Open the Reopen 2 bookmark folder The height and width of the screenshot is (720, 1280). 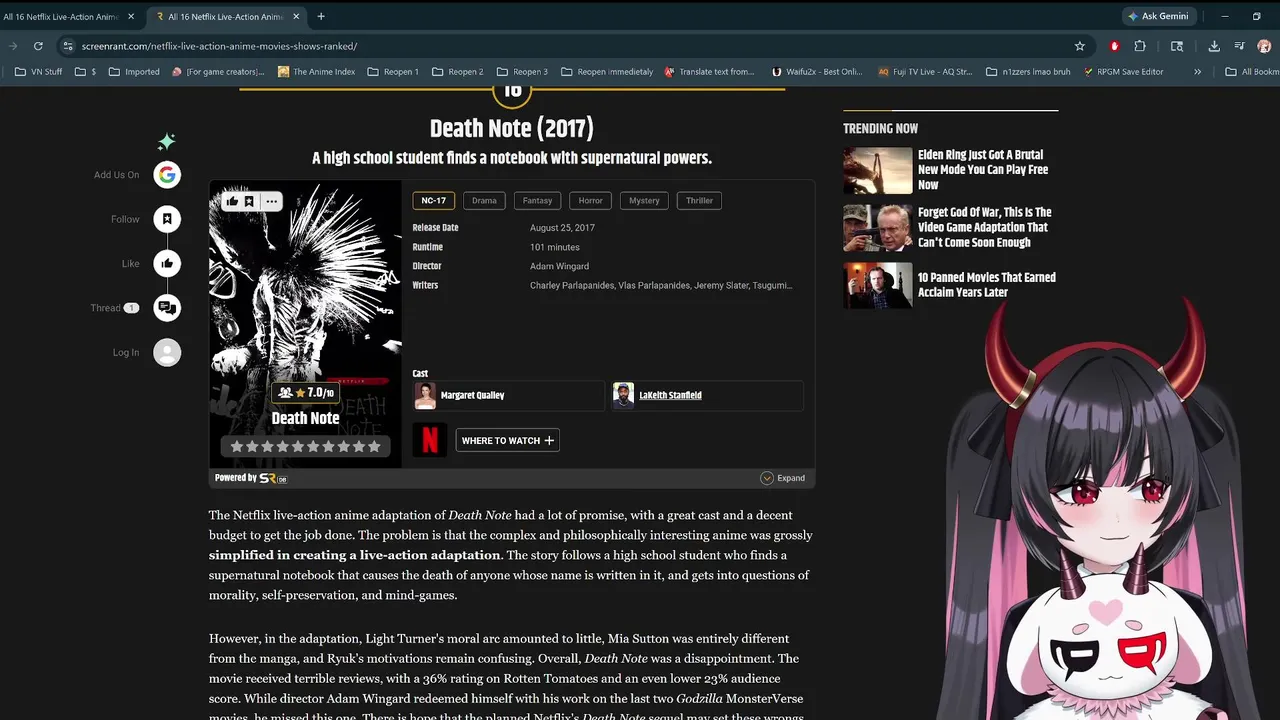[x=457, y=72]
